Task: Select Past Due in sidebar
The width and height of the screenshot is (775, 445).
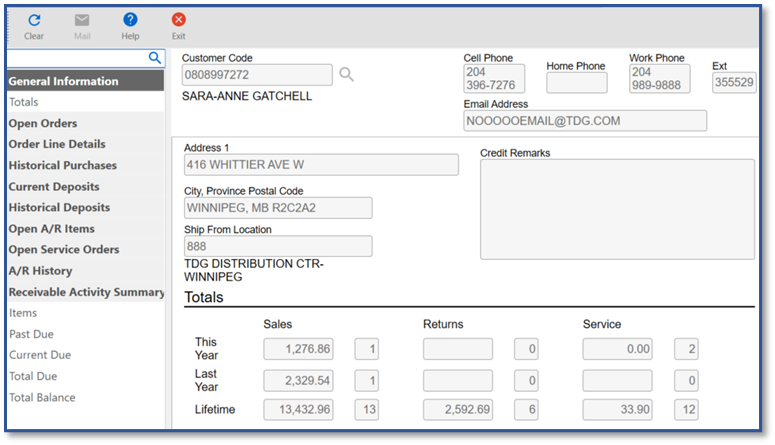Action: 86,334
